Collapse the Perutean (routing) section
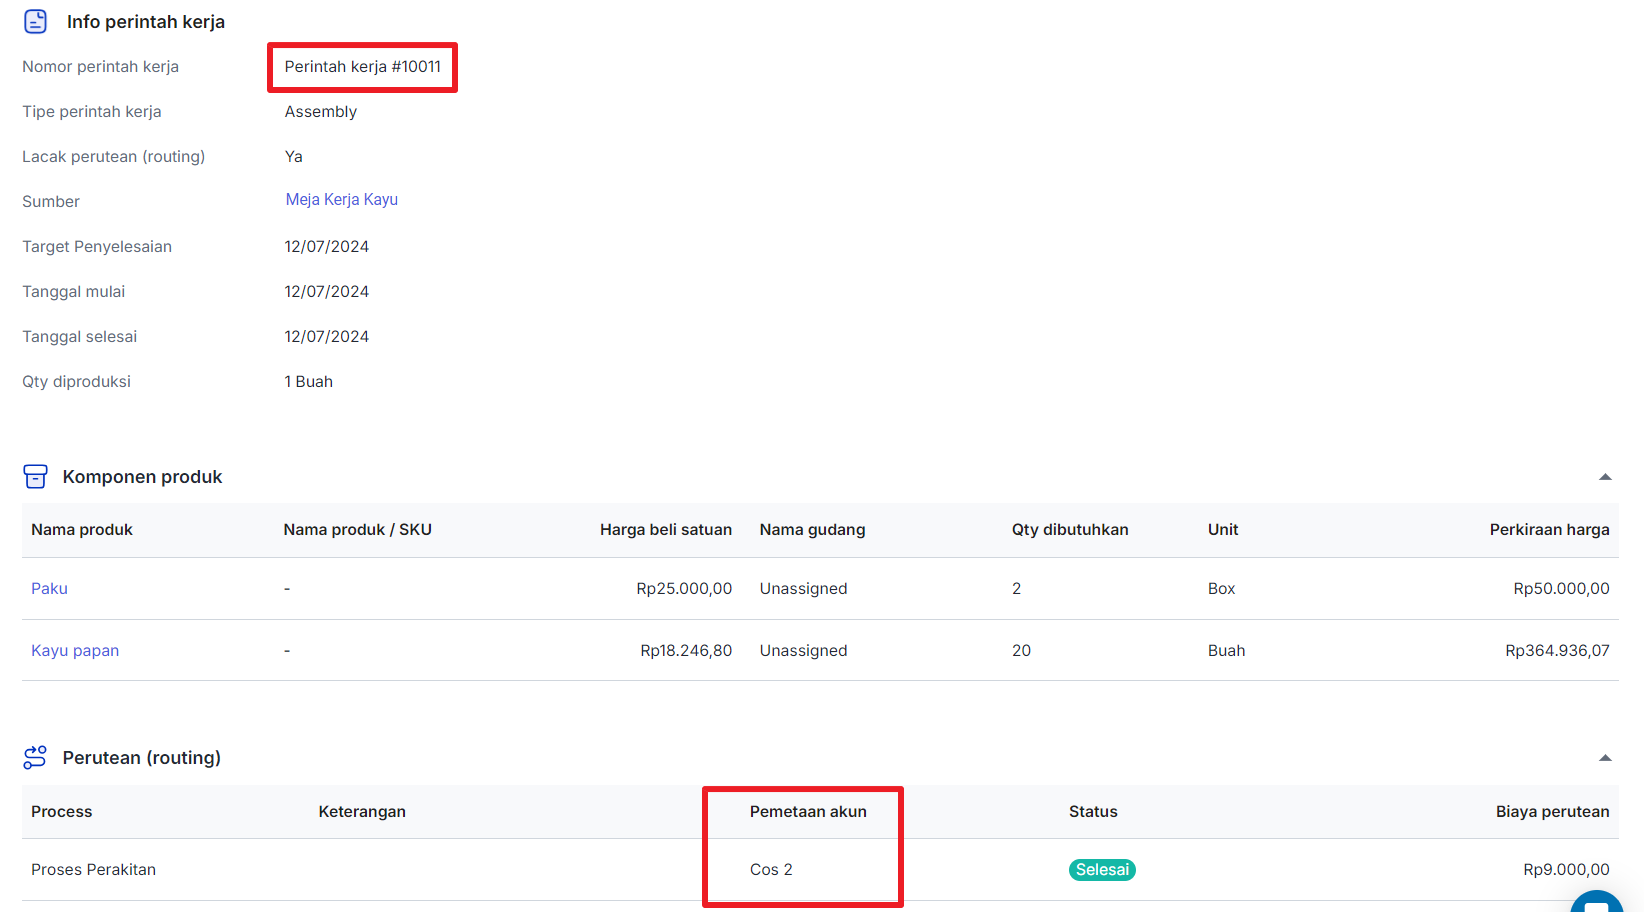1644x912 pixels. tap(1605, 758)
